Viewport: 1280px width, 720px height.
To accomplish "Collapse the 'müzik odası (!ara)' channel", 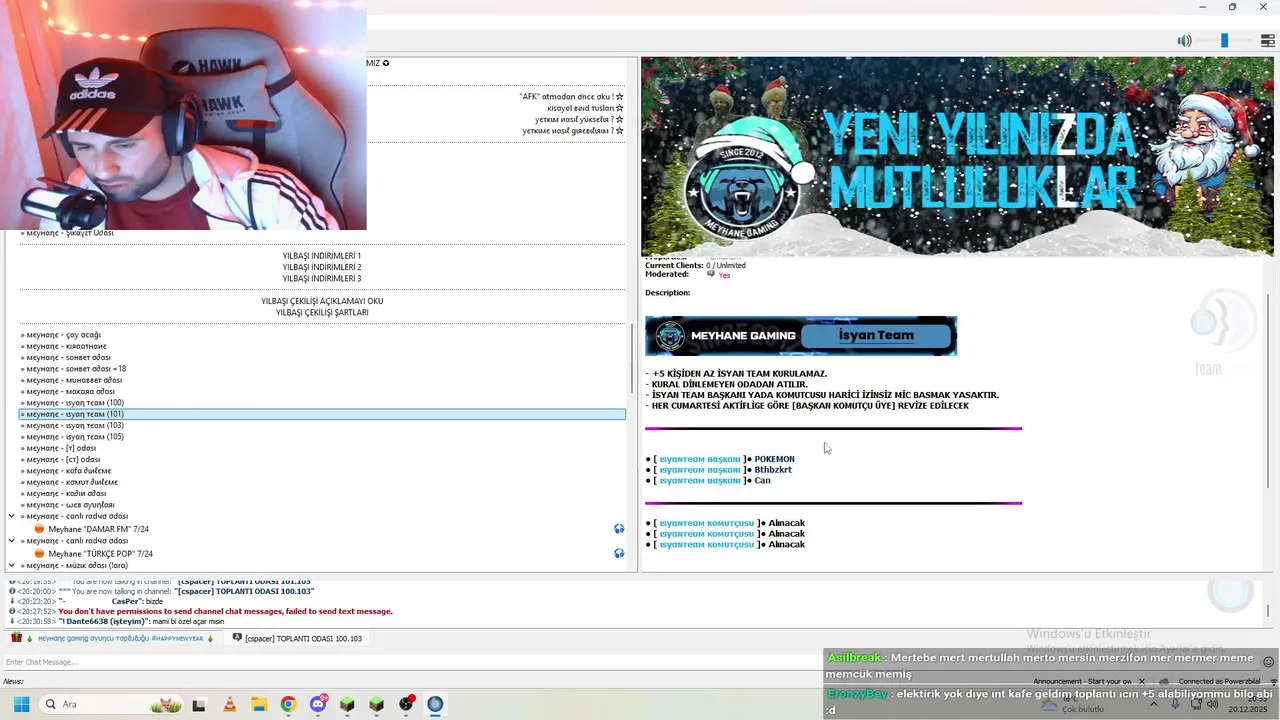I will tap(12, 565).
